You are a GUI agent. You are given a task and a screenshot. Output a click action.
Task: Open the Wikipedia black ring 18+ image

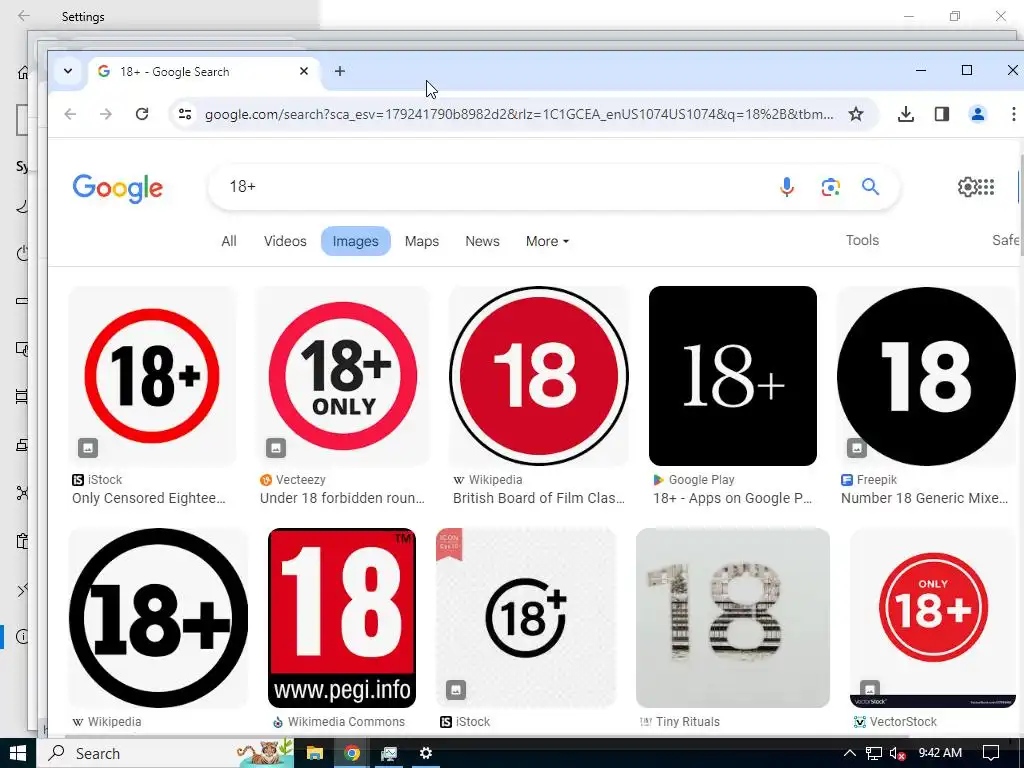click(158, 618)
